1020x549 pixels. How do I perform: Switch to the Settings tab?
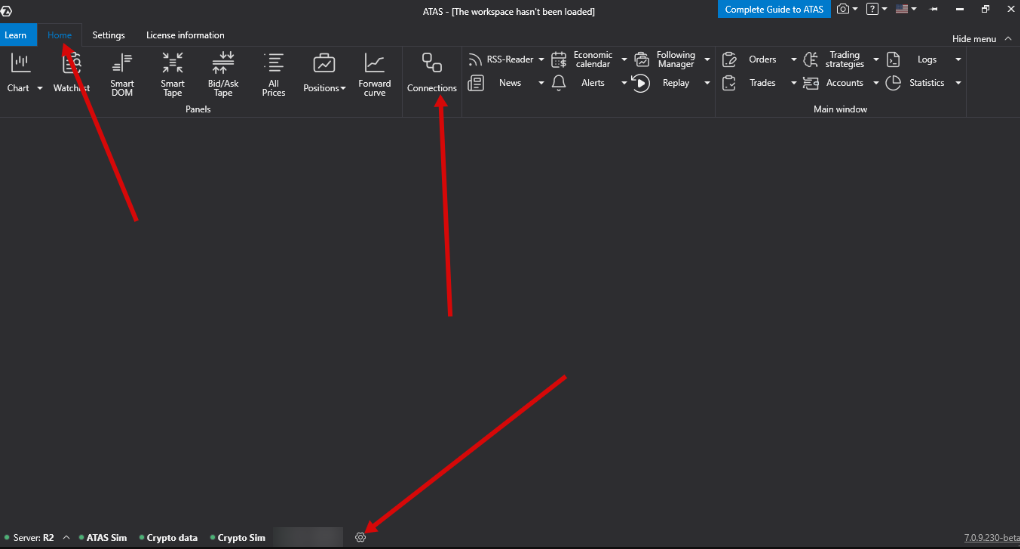[108, 35]
